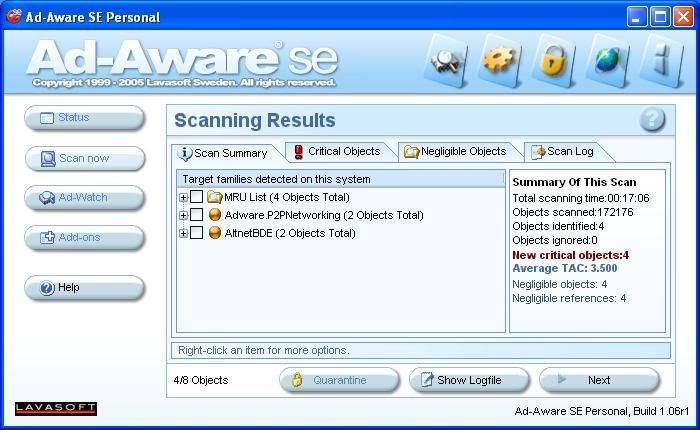The height and width of the screenshot is (430, 700).
Task: Expand the Adware.P2PNetworking tree node
Action: [x=183, y=215]
